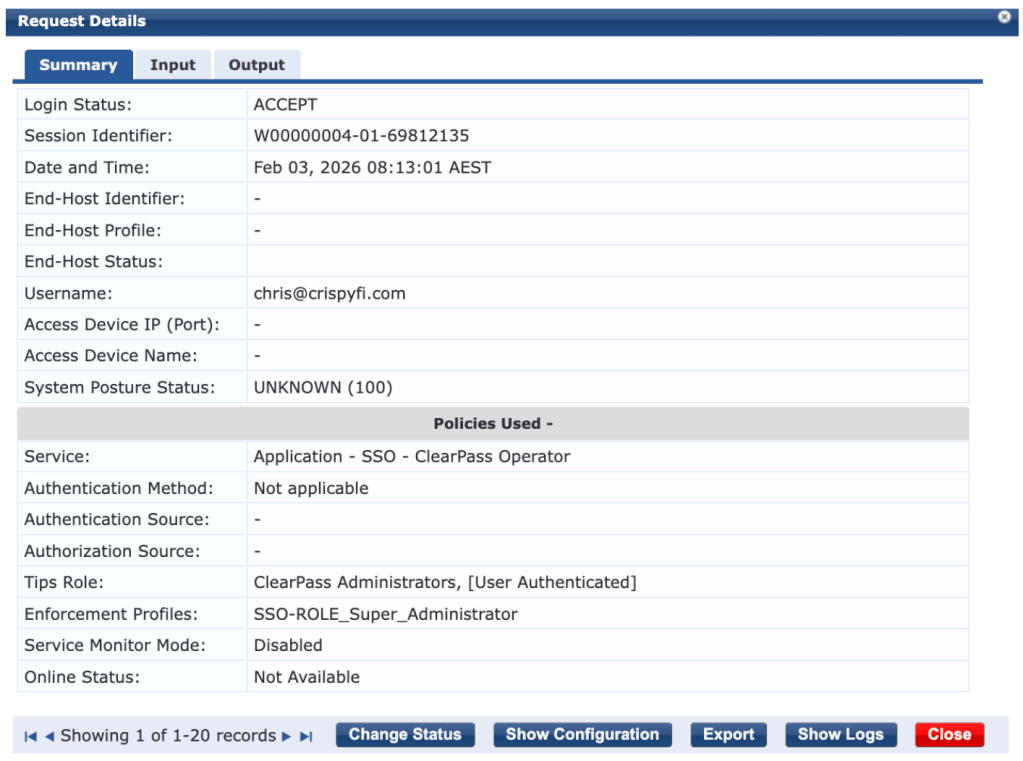This screenshot has width=1023, height=761.
Task: Advance to the next record
Action: coord(287,737)
